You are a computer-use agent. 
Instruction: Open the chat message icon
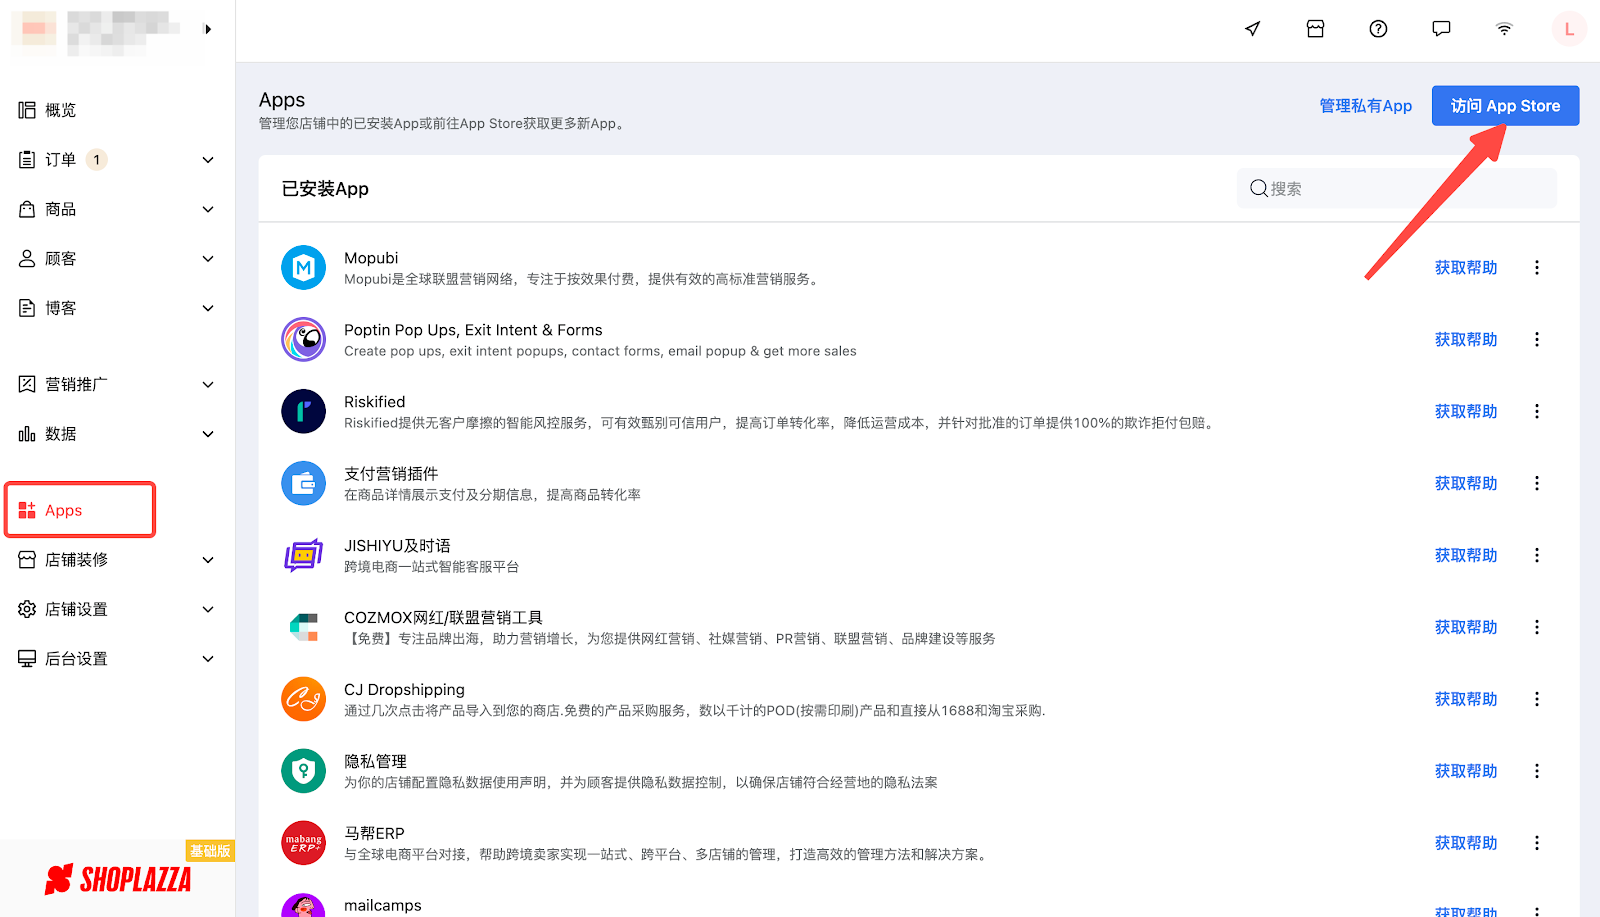tap(1441, 29)
